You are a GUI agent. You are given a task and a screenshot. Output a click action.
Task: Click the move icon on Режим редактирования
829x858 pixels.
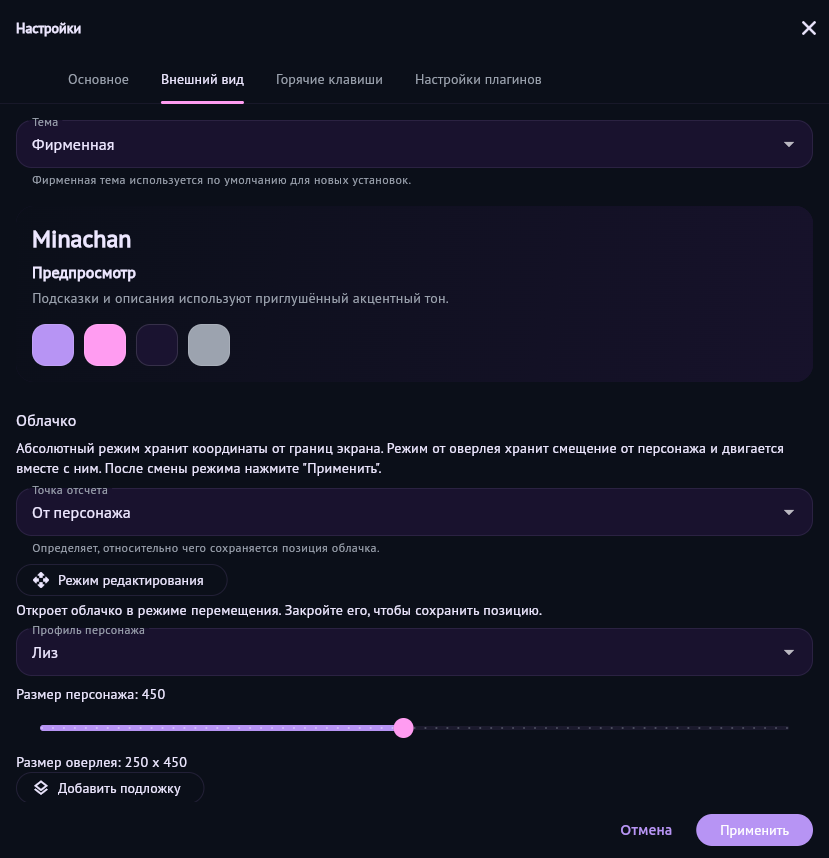tap(41, 580)
